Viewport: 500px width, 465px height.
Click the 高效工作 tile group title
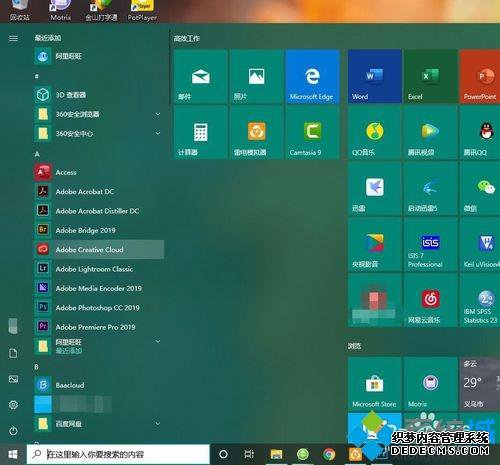186,38
